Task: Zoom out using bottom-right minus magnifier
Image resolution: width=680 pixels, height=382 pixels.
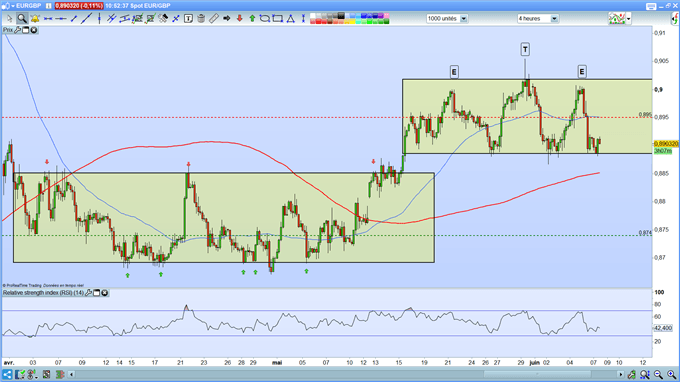Action: click(658, 374)
